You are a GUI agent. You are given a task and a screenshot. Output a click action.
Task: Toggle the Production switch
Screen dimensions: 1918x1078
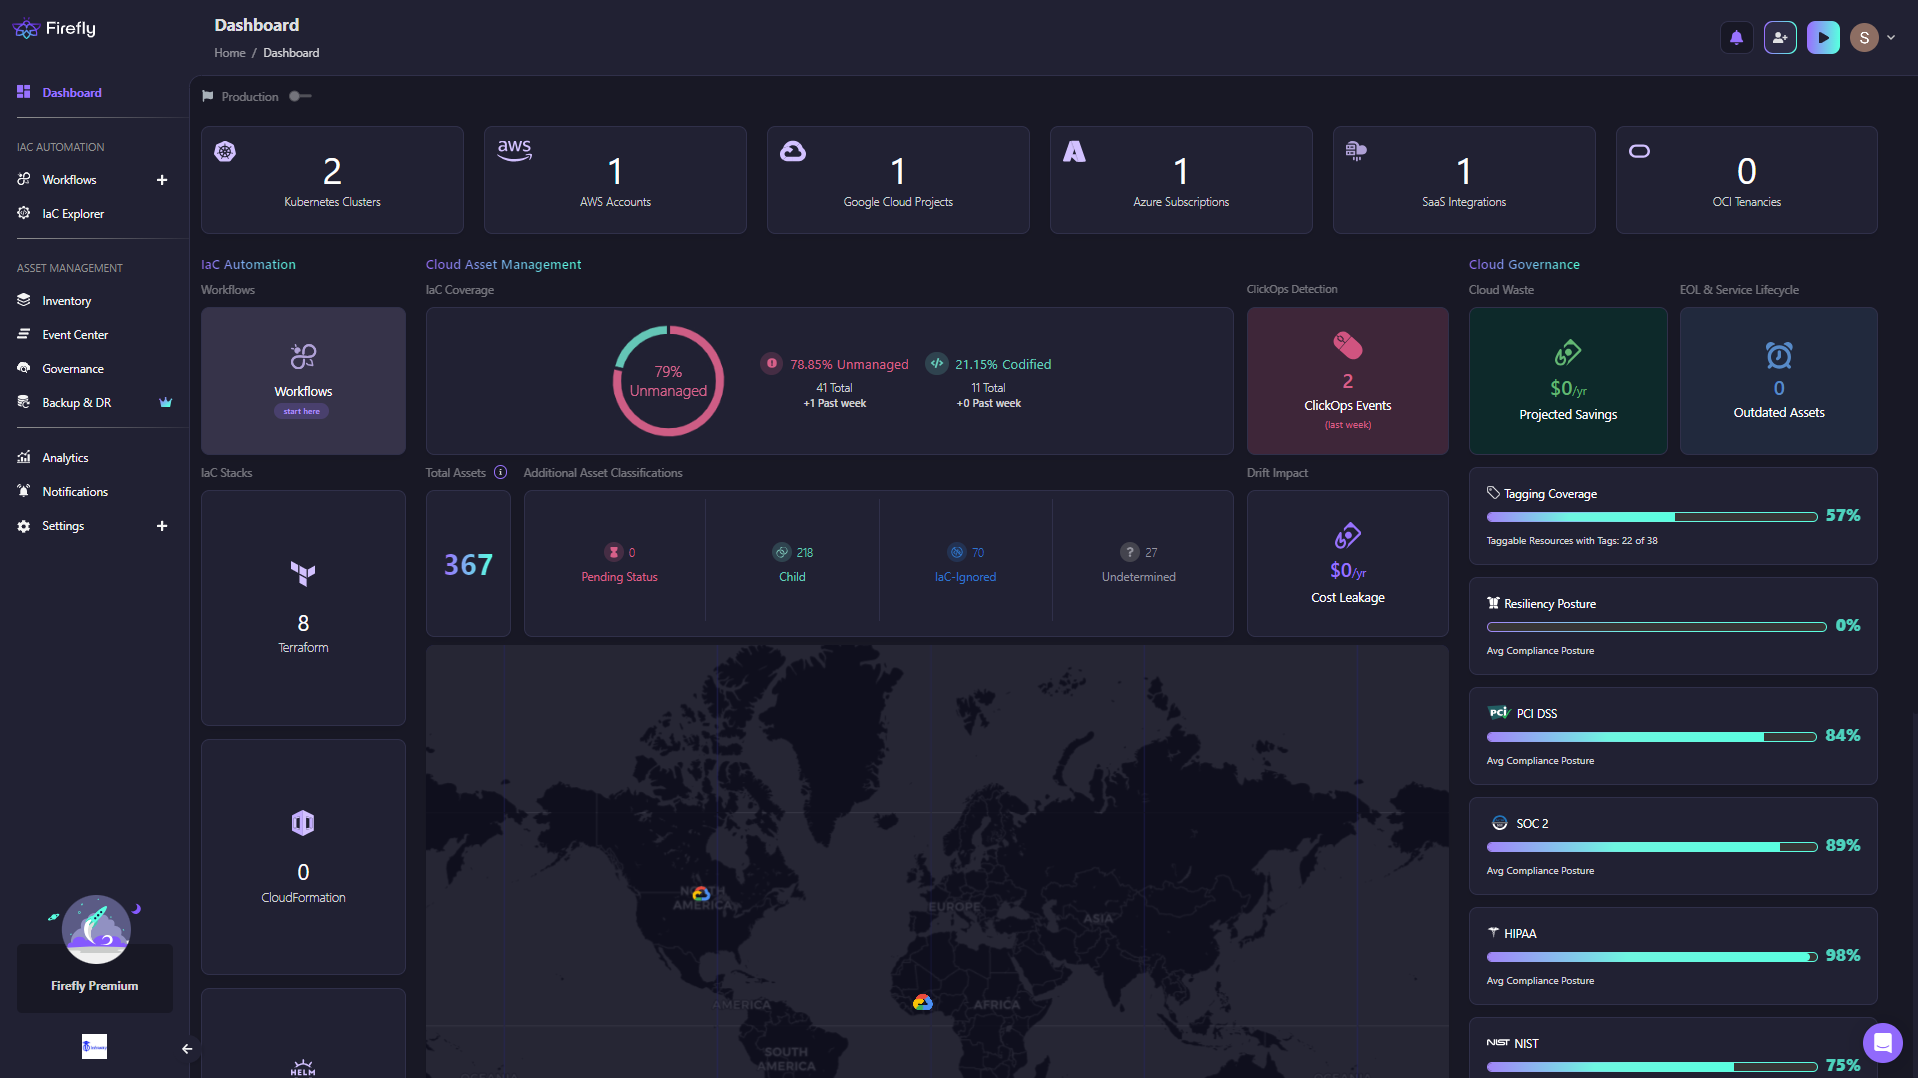(300, 97)
